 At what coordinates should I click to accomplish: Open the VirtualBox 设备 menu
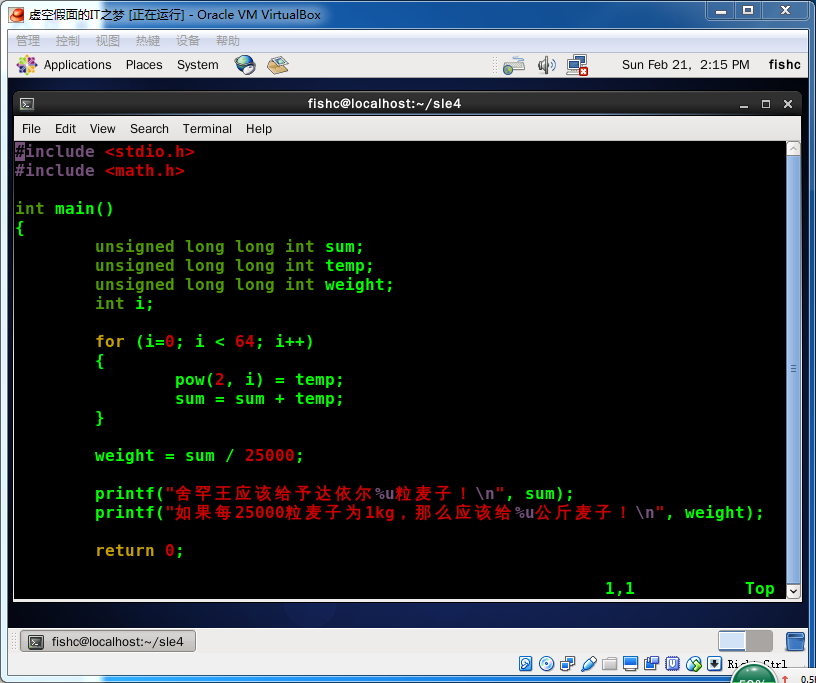click(188, 41)
